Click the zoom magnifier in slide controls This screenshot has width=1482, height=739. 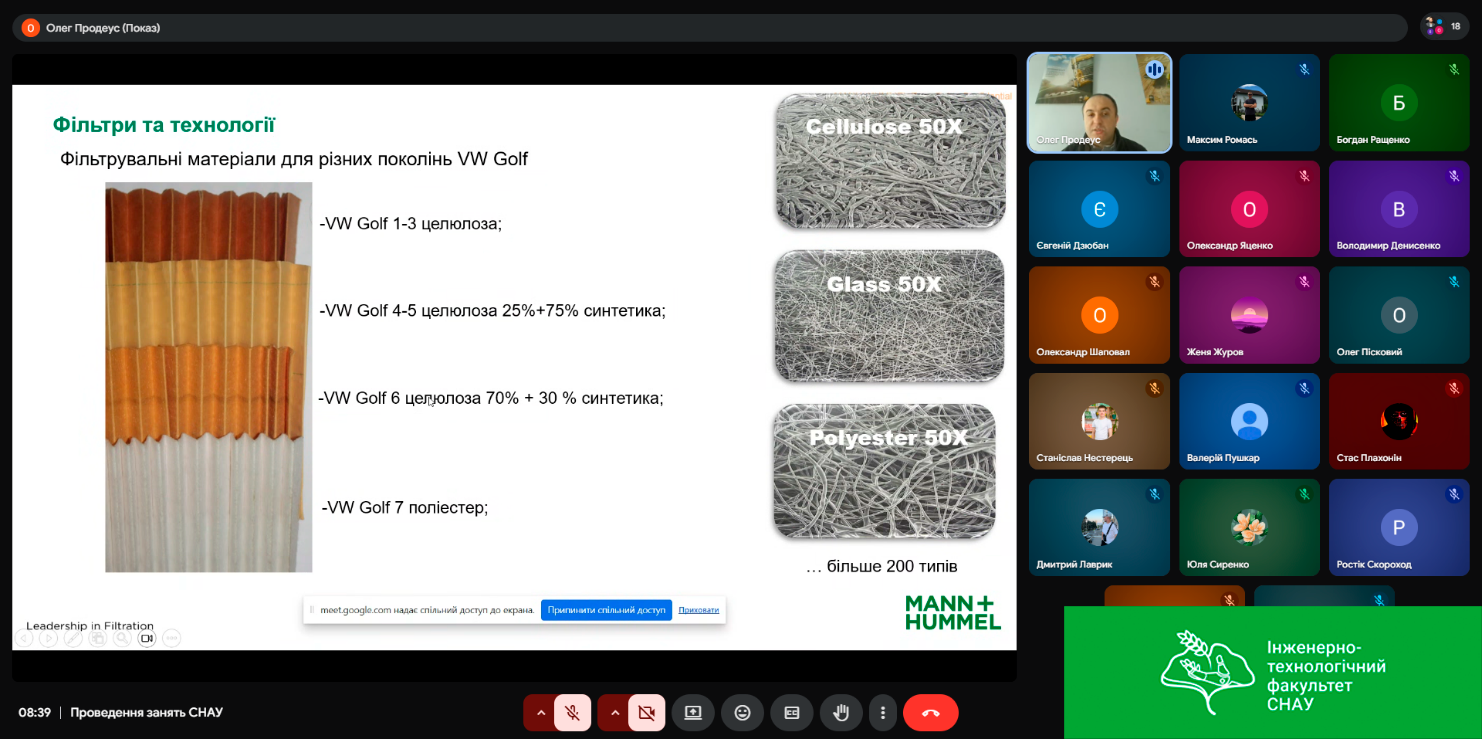click(122, 638)
